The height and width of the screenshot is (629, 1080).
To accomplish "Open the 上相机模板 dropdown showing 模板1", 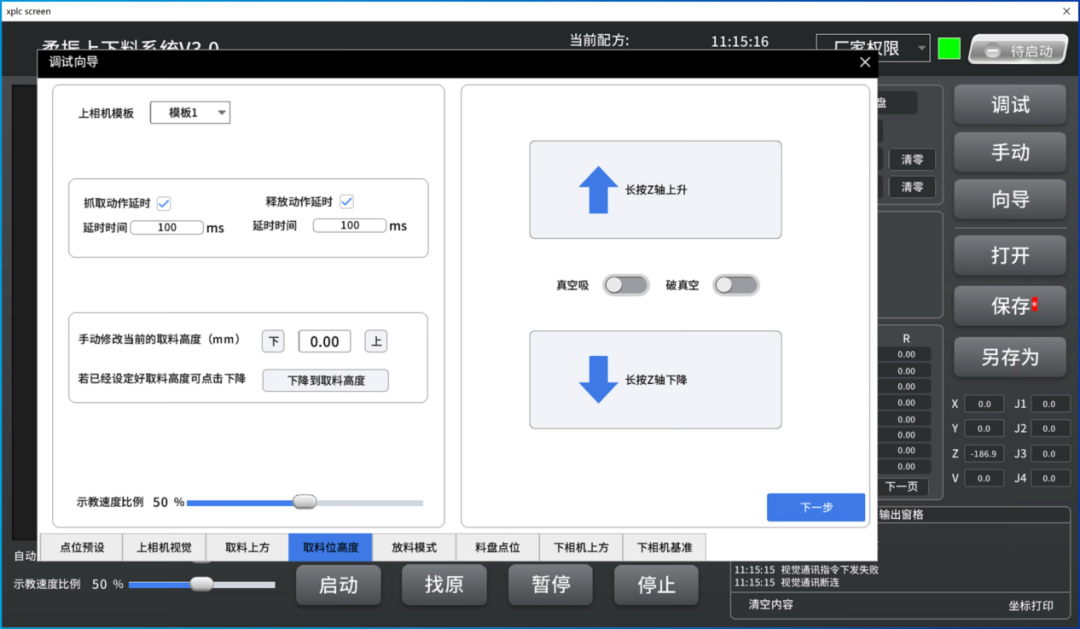I will click(190, 112).
